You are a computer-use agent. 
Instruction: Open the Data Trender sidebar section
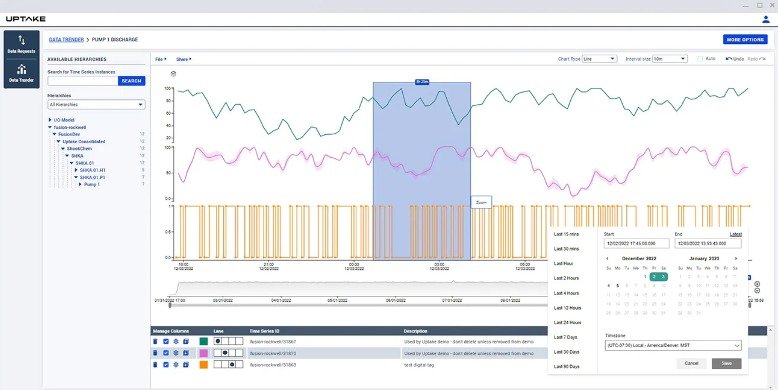(21, 73)
